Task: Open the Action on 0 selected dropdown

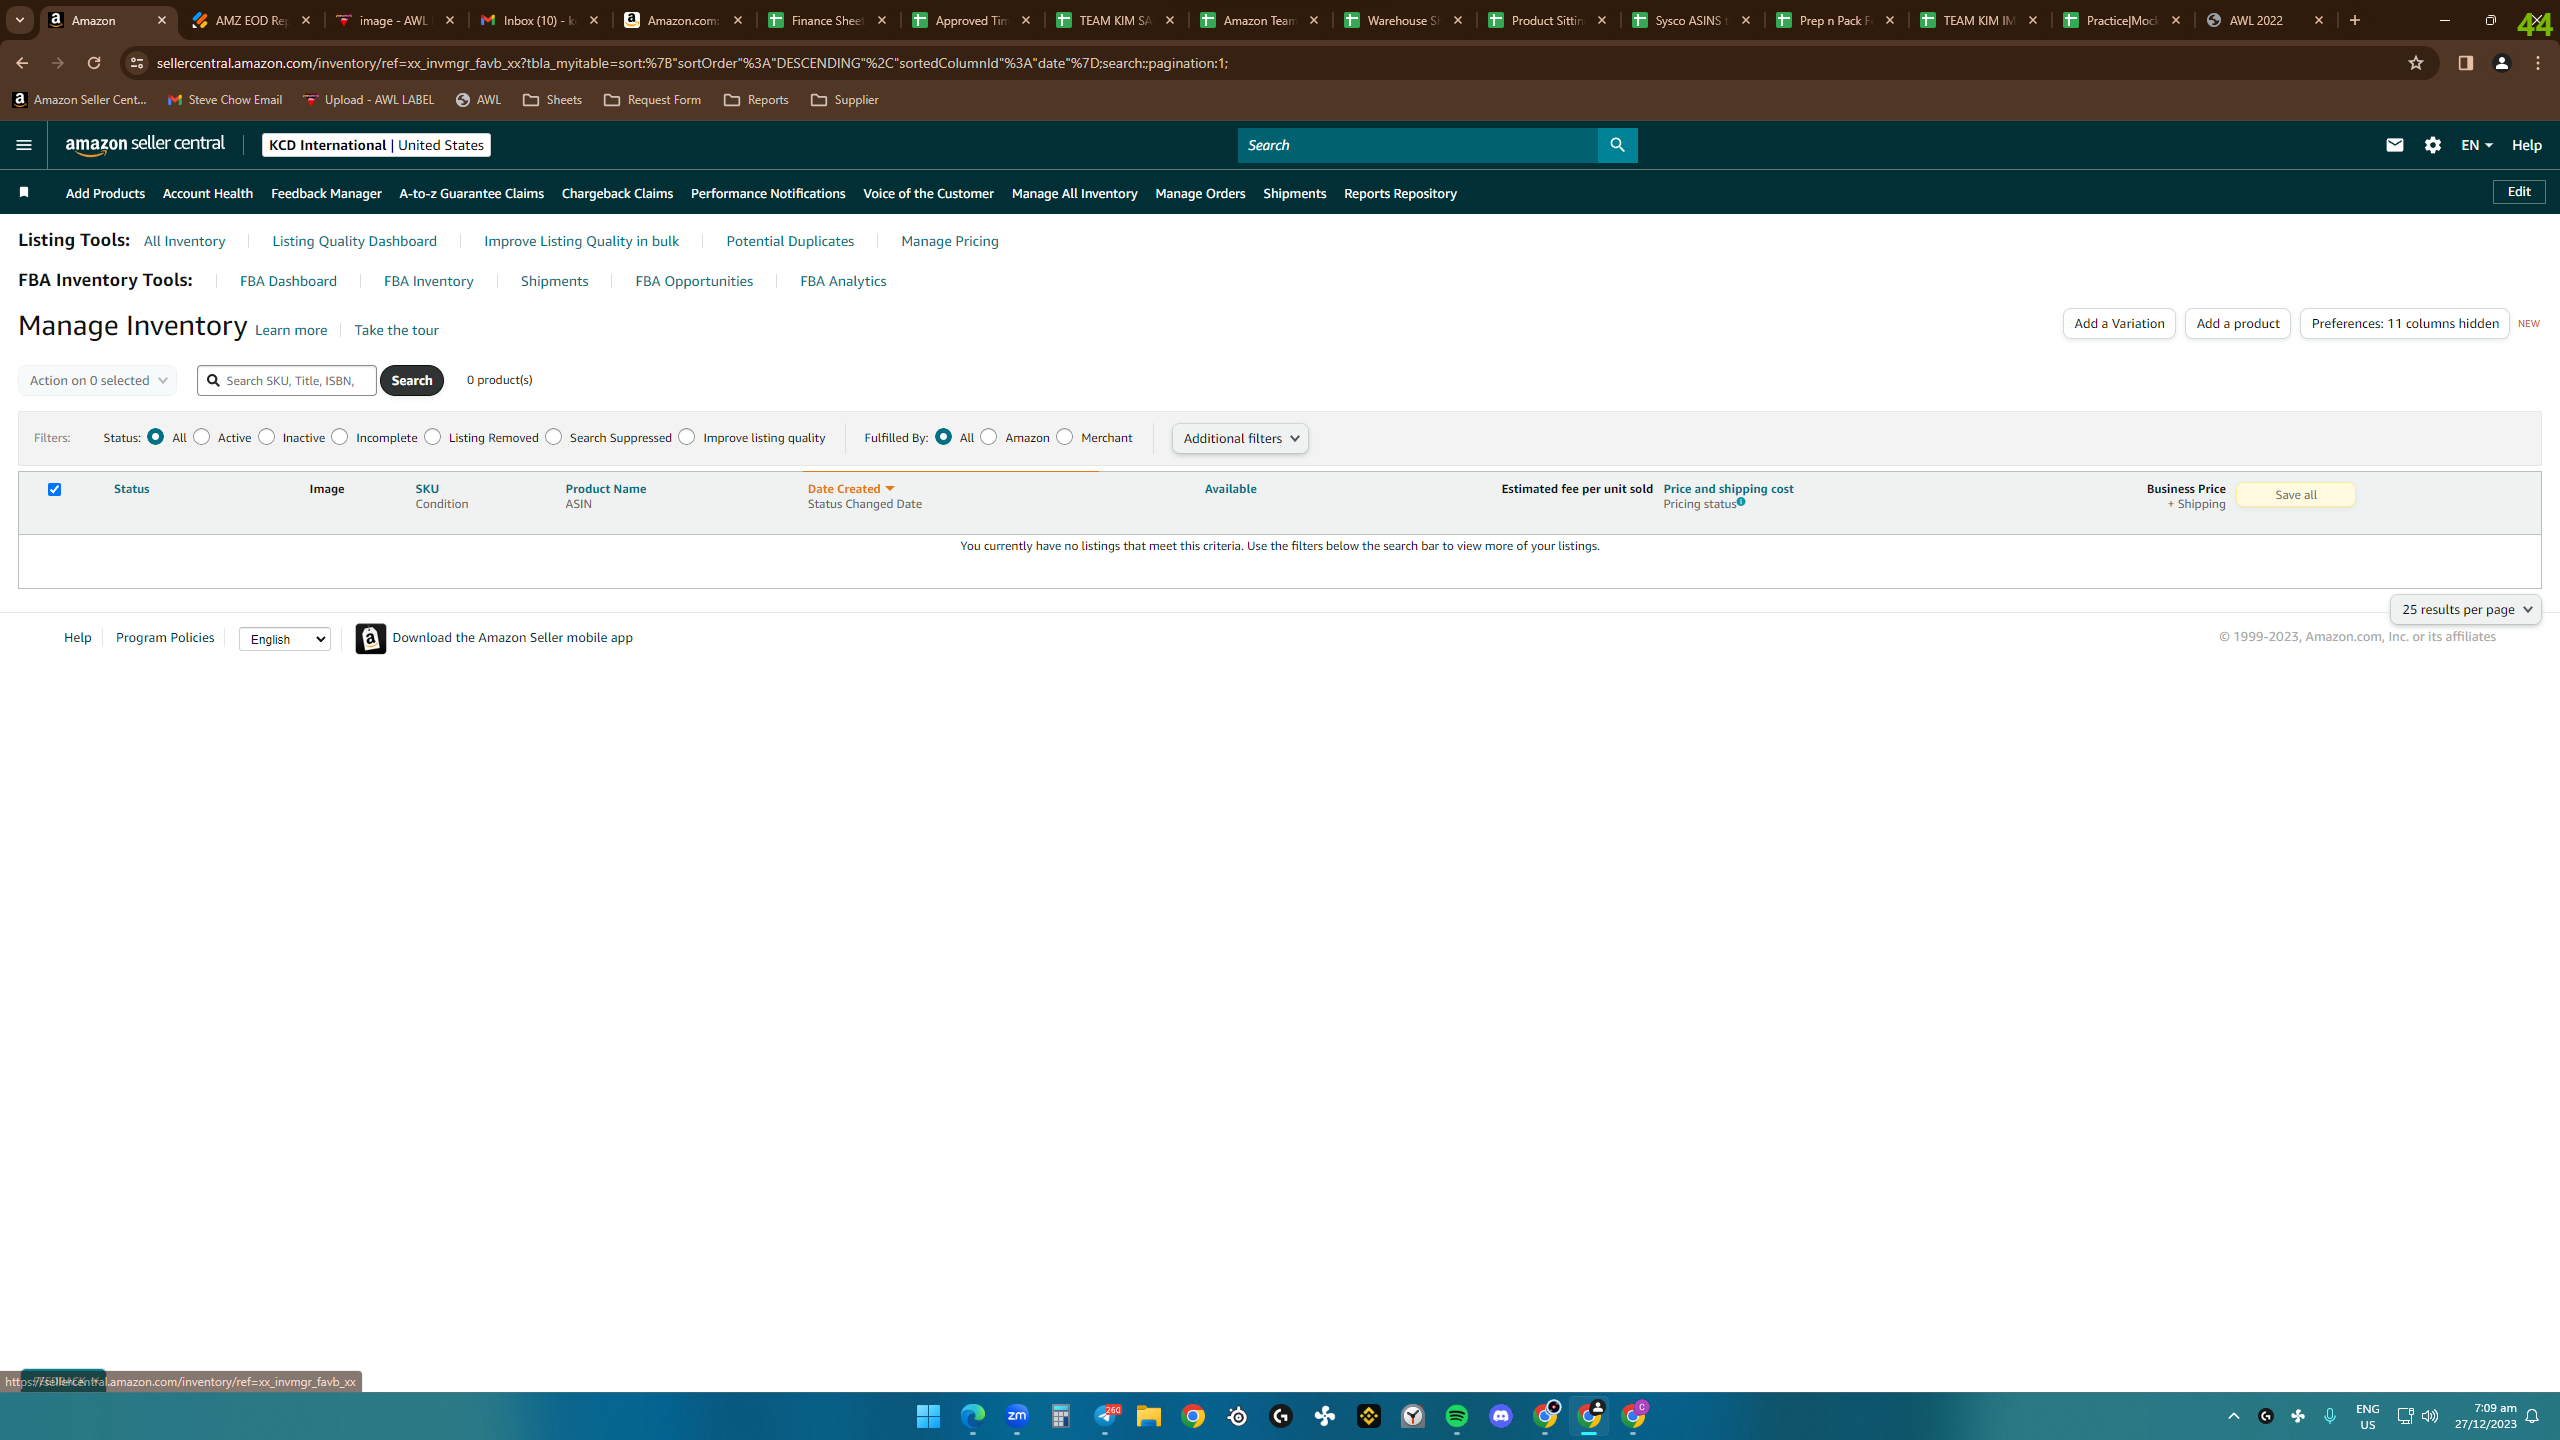Action: click(x=98, y=380)
